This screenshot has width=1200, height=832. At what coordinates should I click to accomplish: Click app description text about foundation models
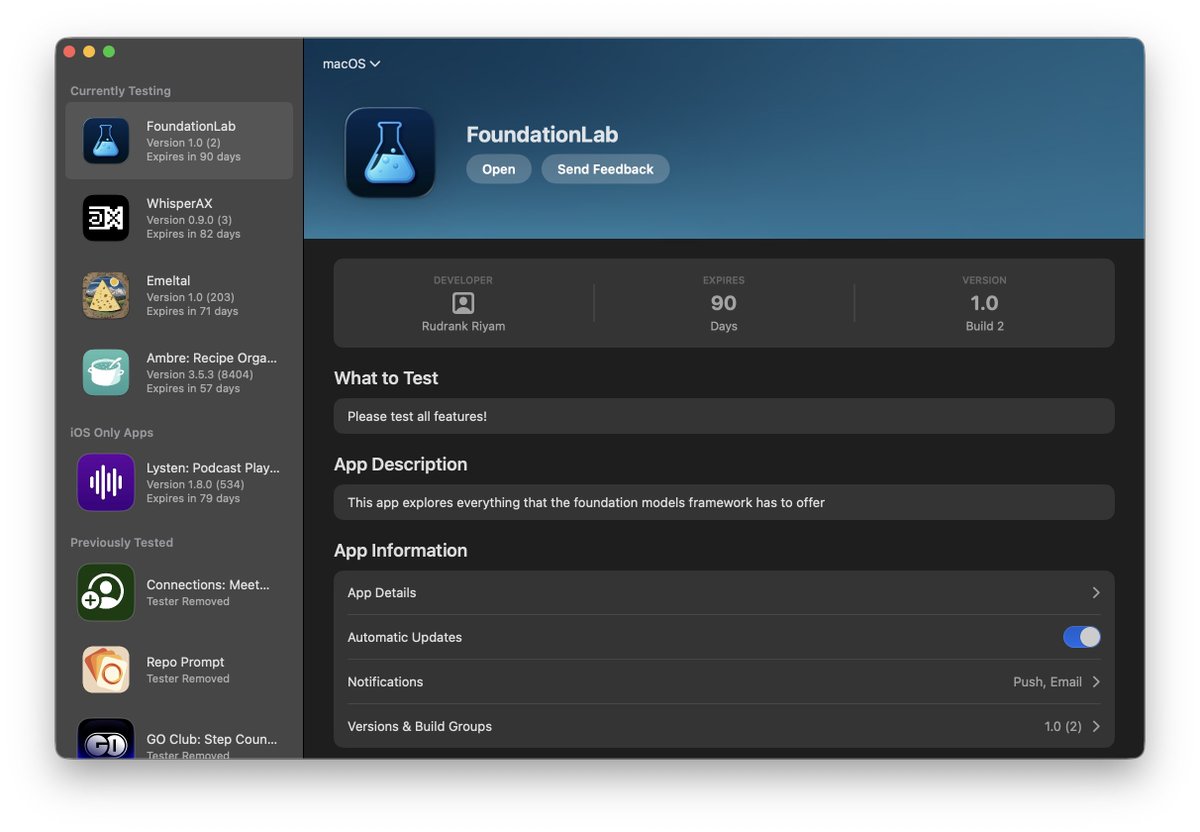[x=586, y=503]
